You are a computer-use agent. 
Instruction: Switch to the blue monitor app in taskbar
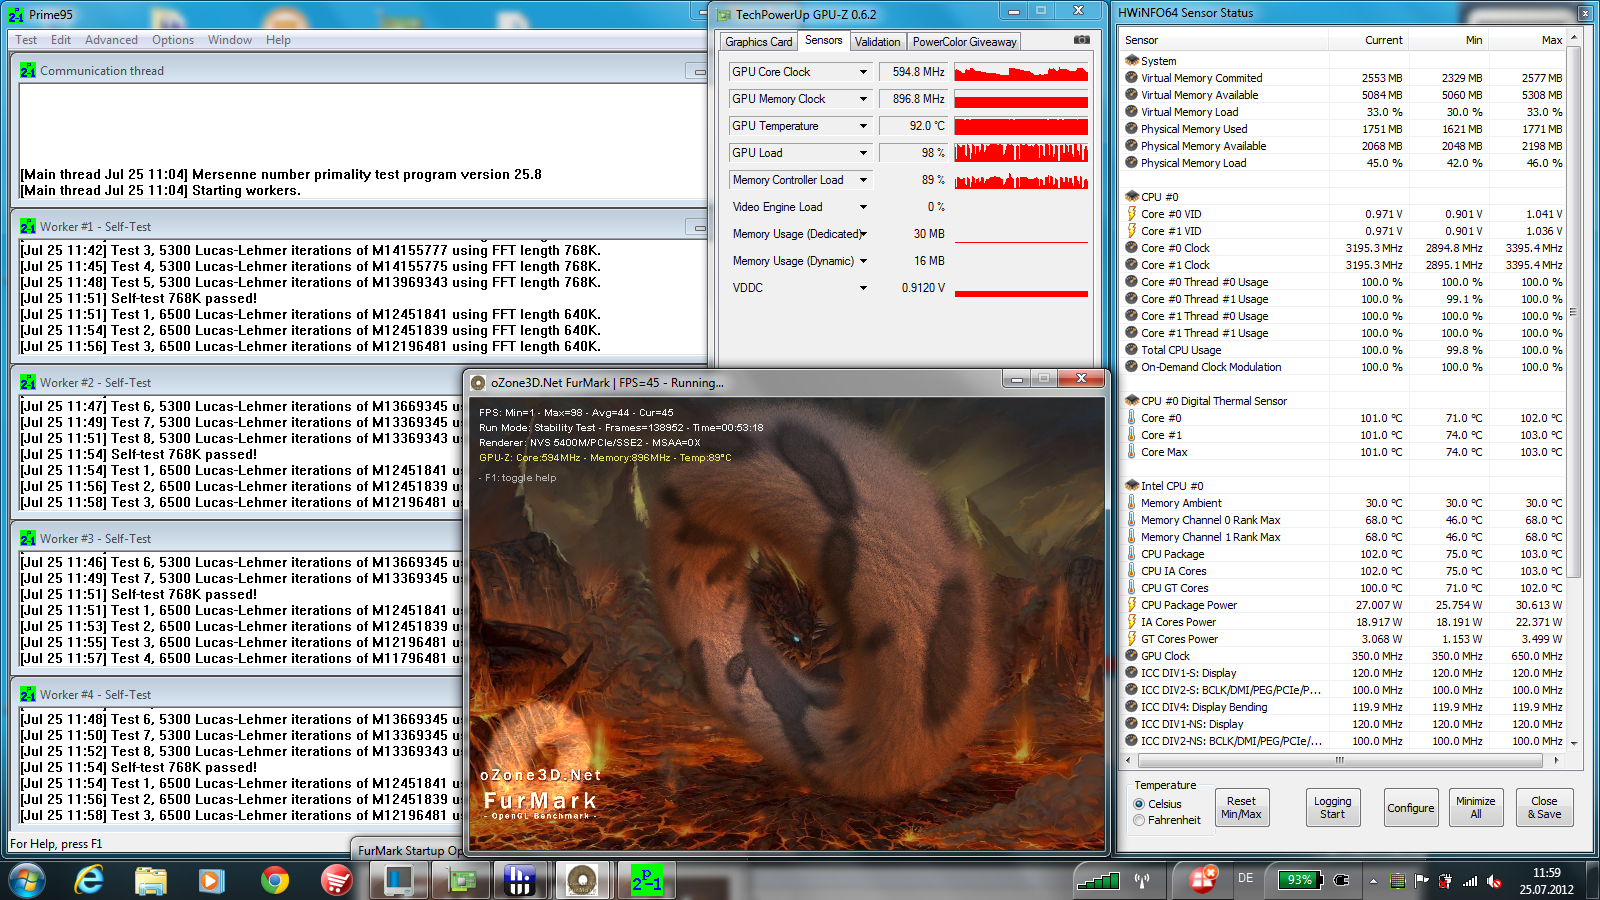pyautogui.click(x=398, y=880)
